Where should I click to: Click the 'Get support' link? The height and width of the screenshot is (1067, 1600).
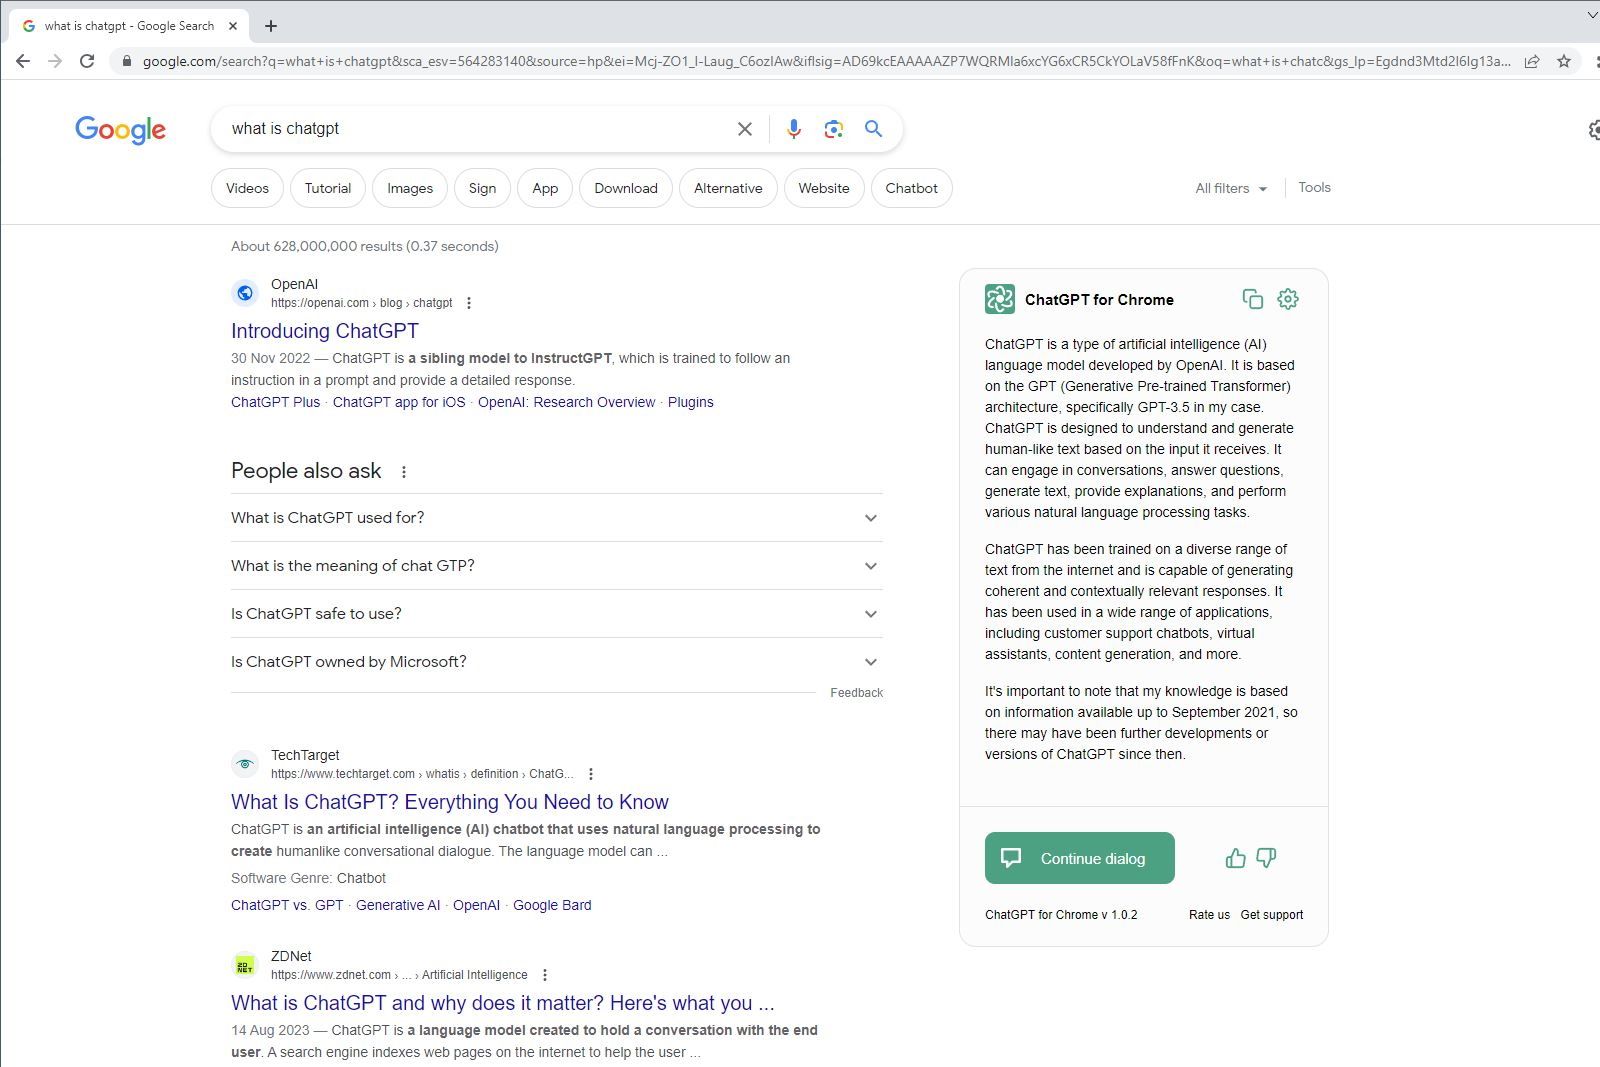click(1272, 915)
